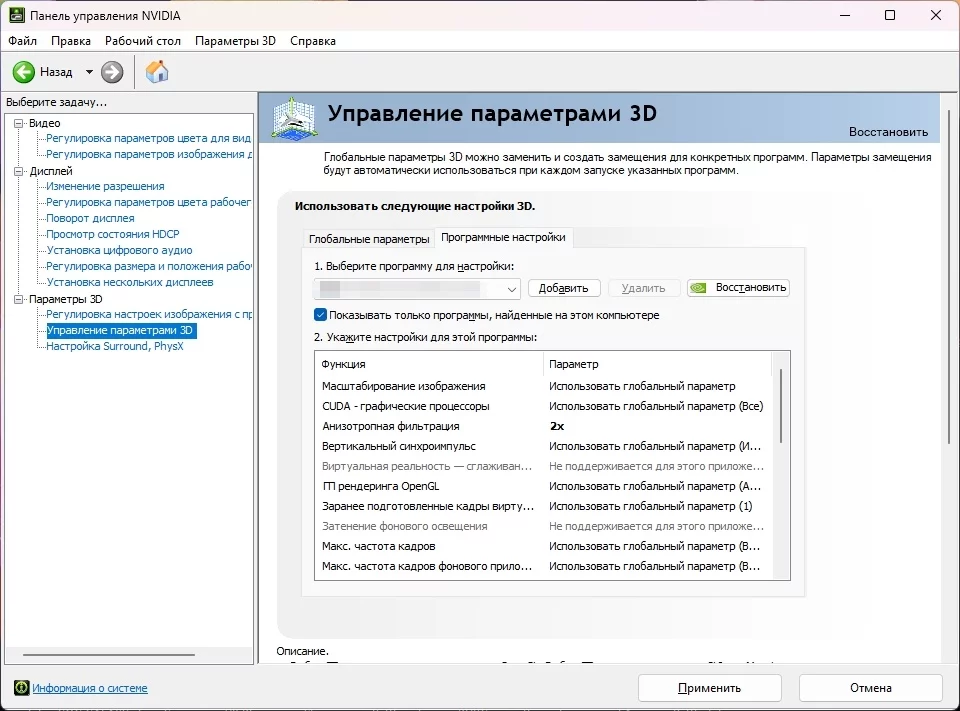
Task: Open Регулировка настроек изображения с просмотром
Action: point(149,314)
